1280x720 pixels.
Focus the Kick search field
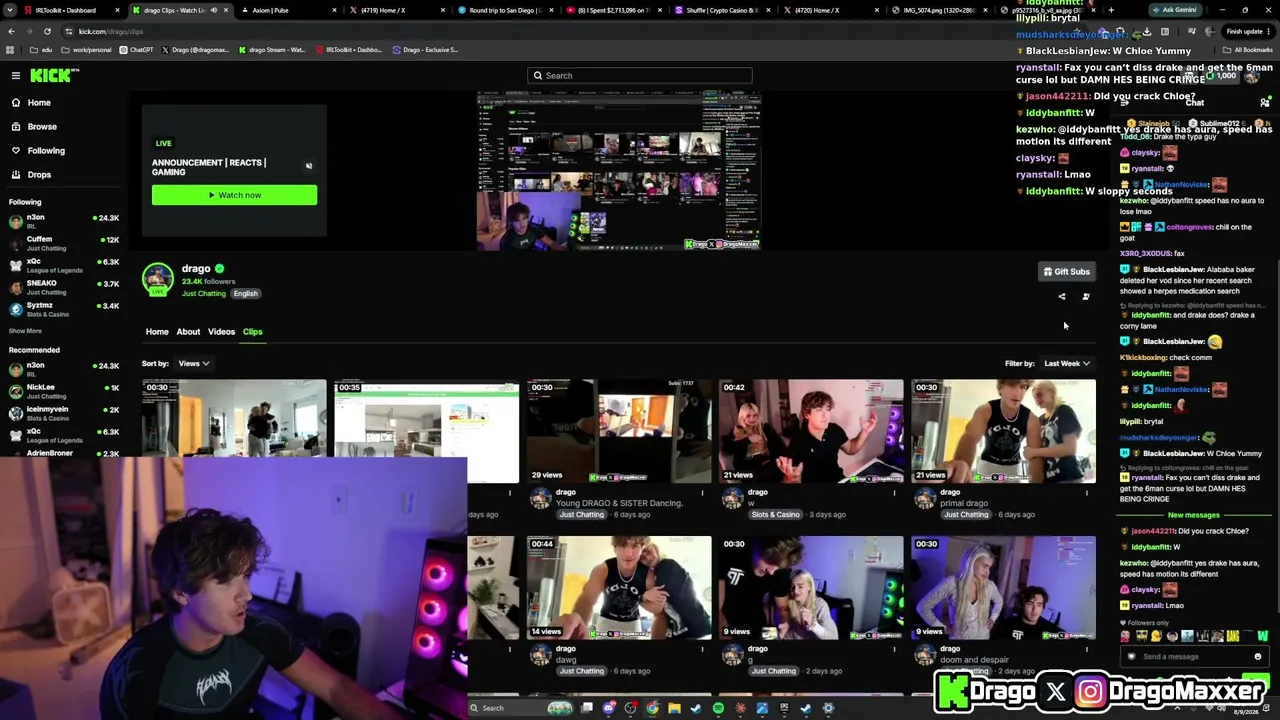coord(640,76)
